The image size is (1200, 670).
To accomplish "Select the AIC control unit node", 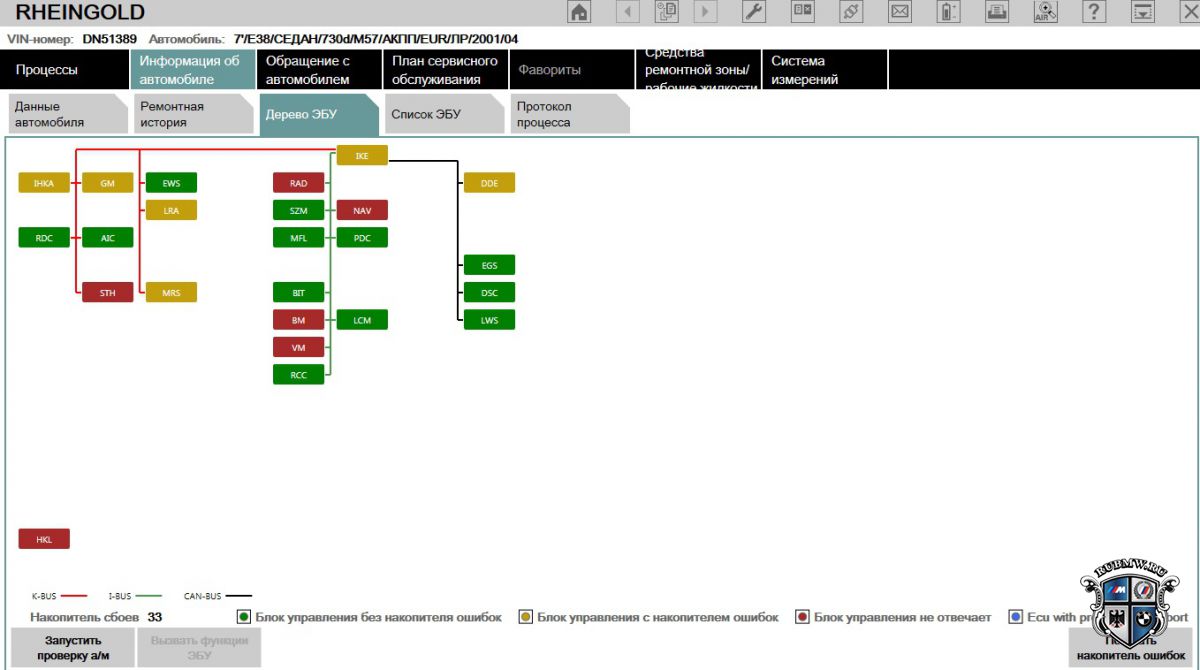I will tap(108, 238).
